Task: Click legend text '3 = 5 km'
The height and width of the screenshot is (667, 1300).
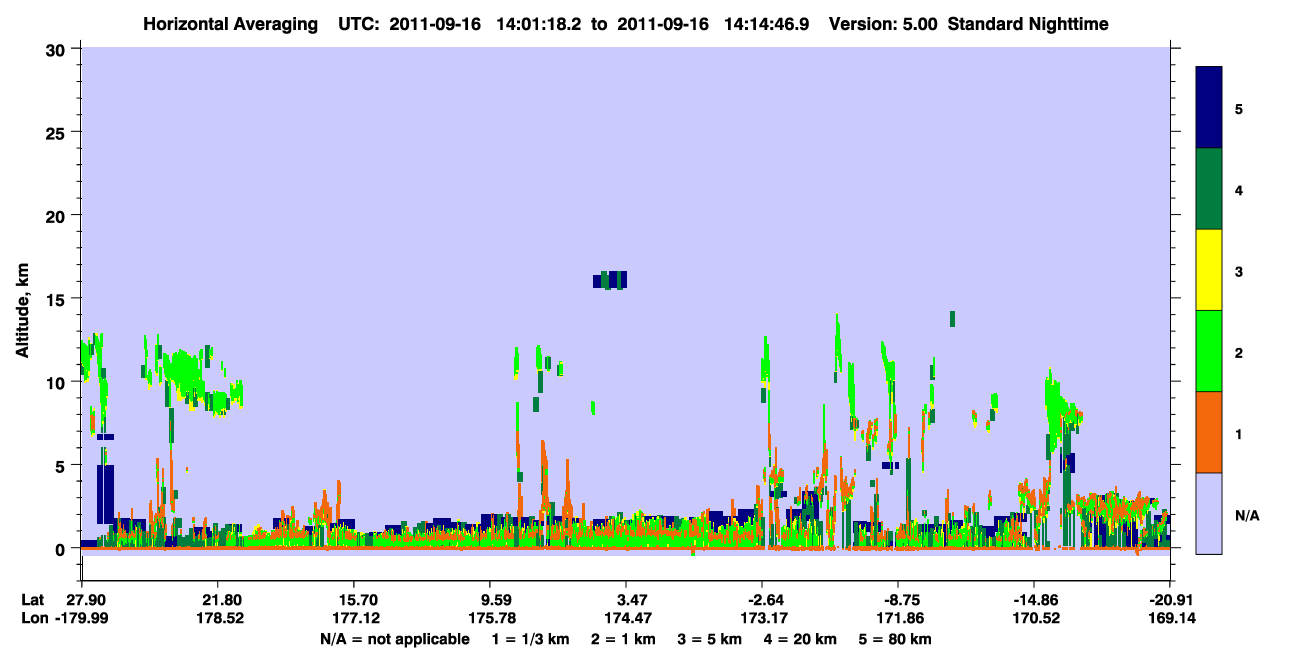Action: tap(710, 638)
